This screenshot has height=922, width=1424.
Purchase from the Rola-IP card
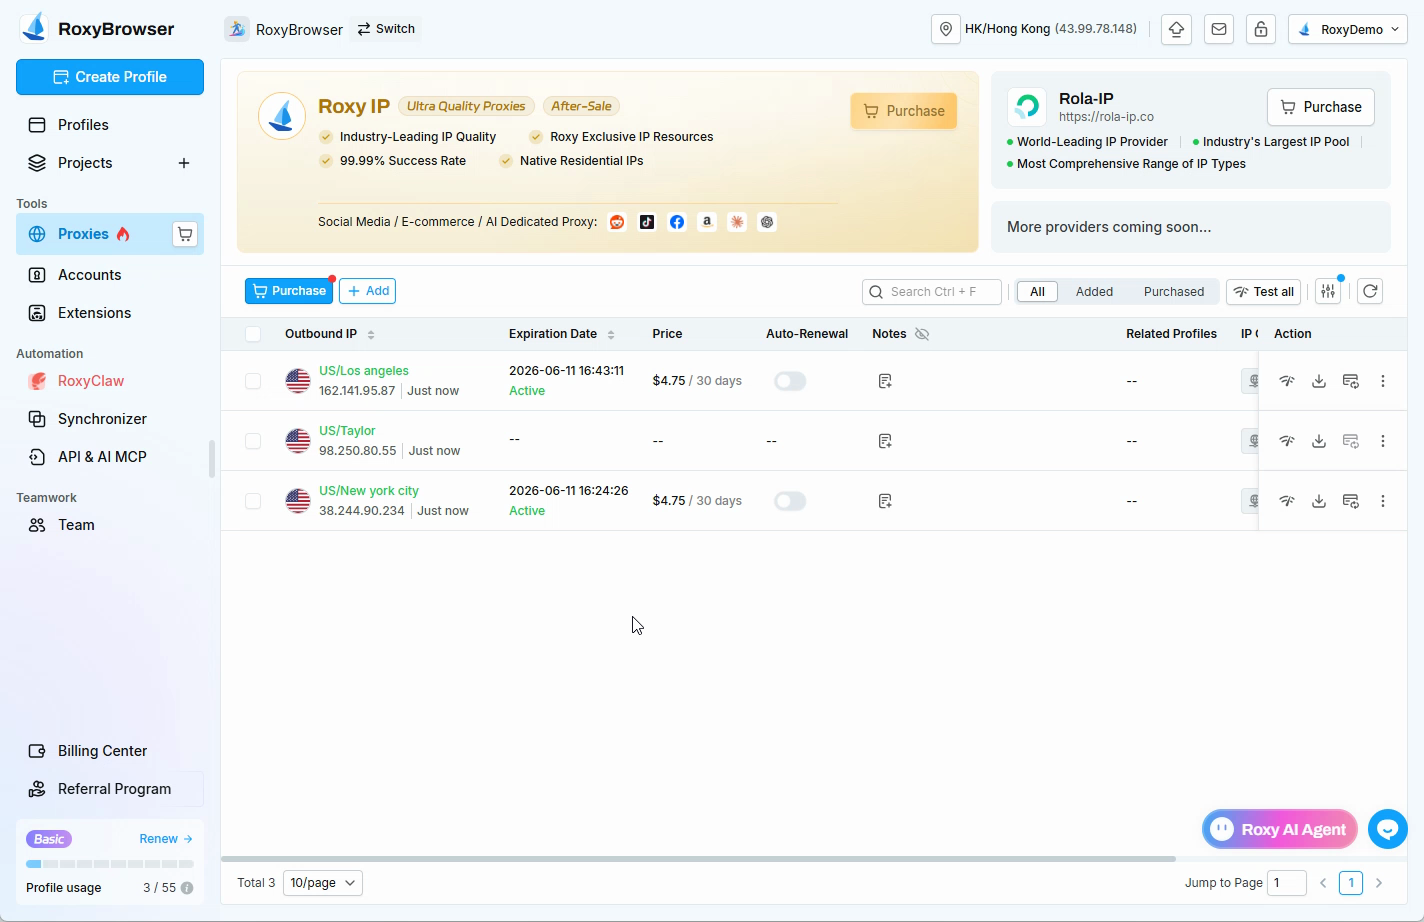click(1321, 107)
